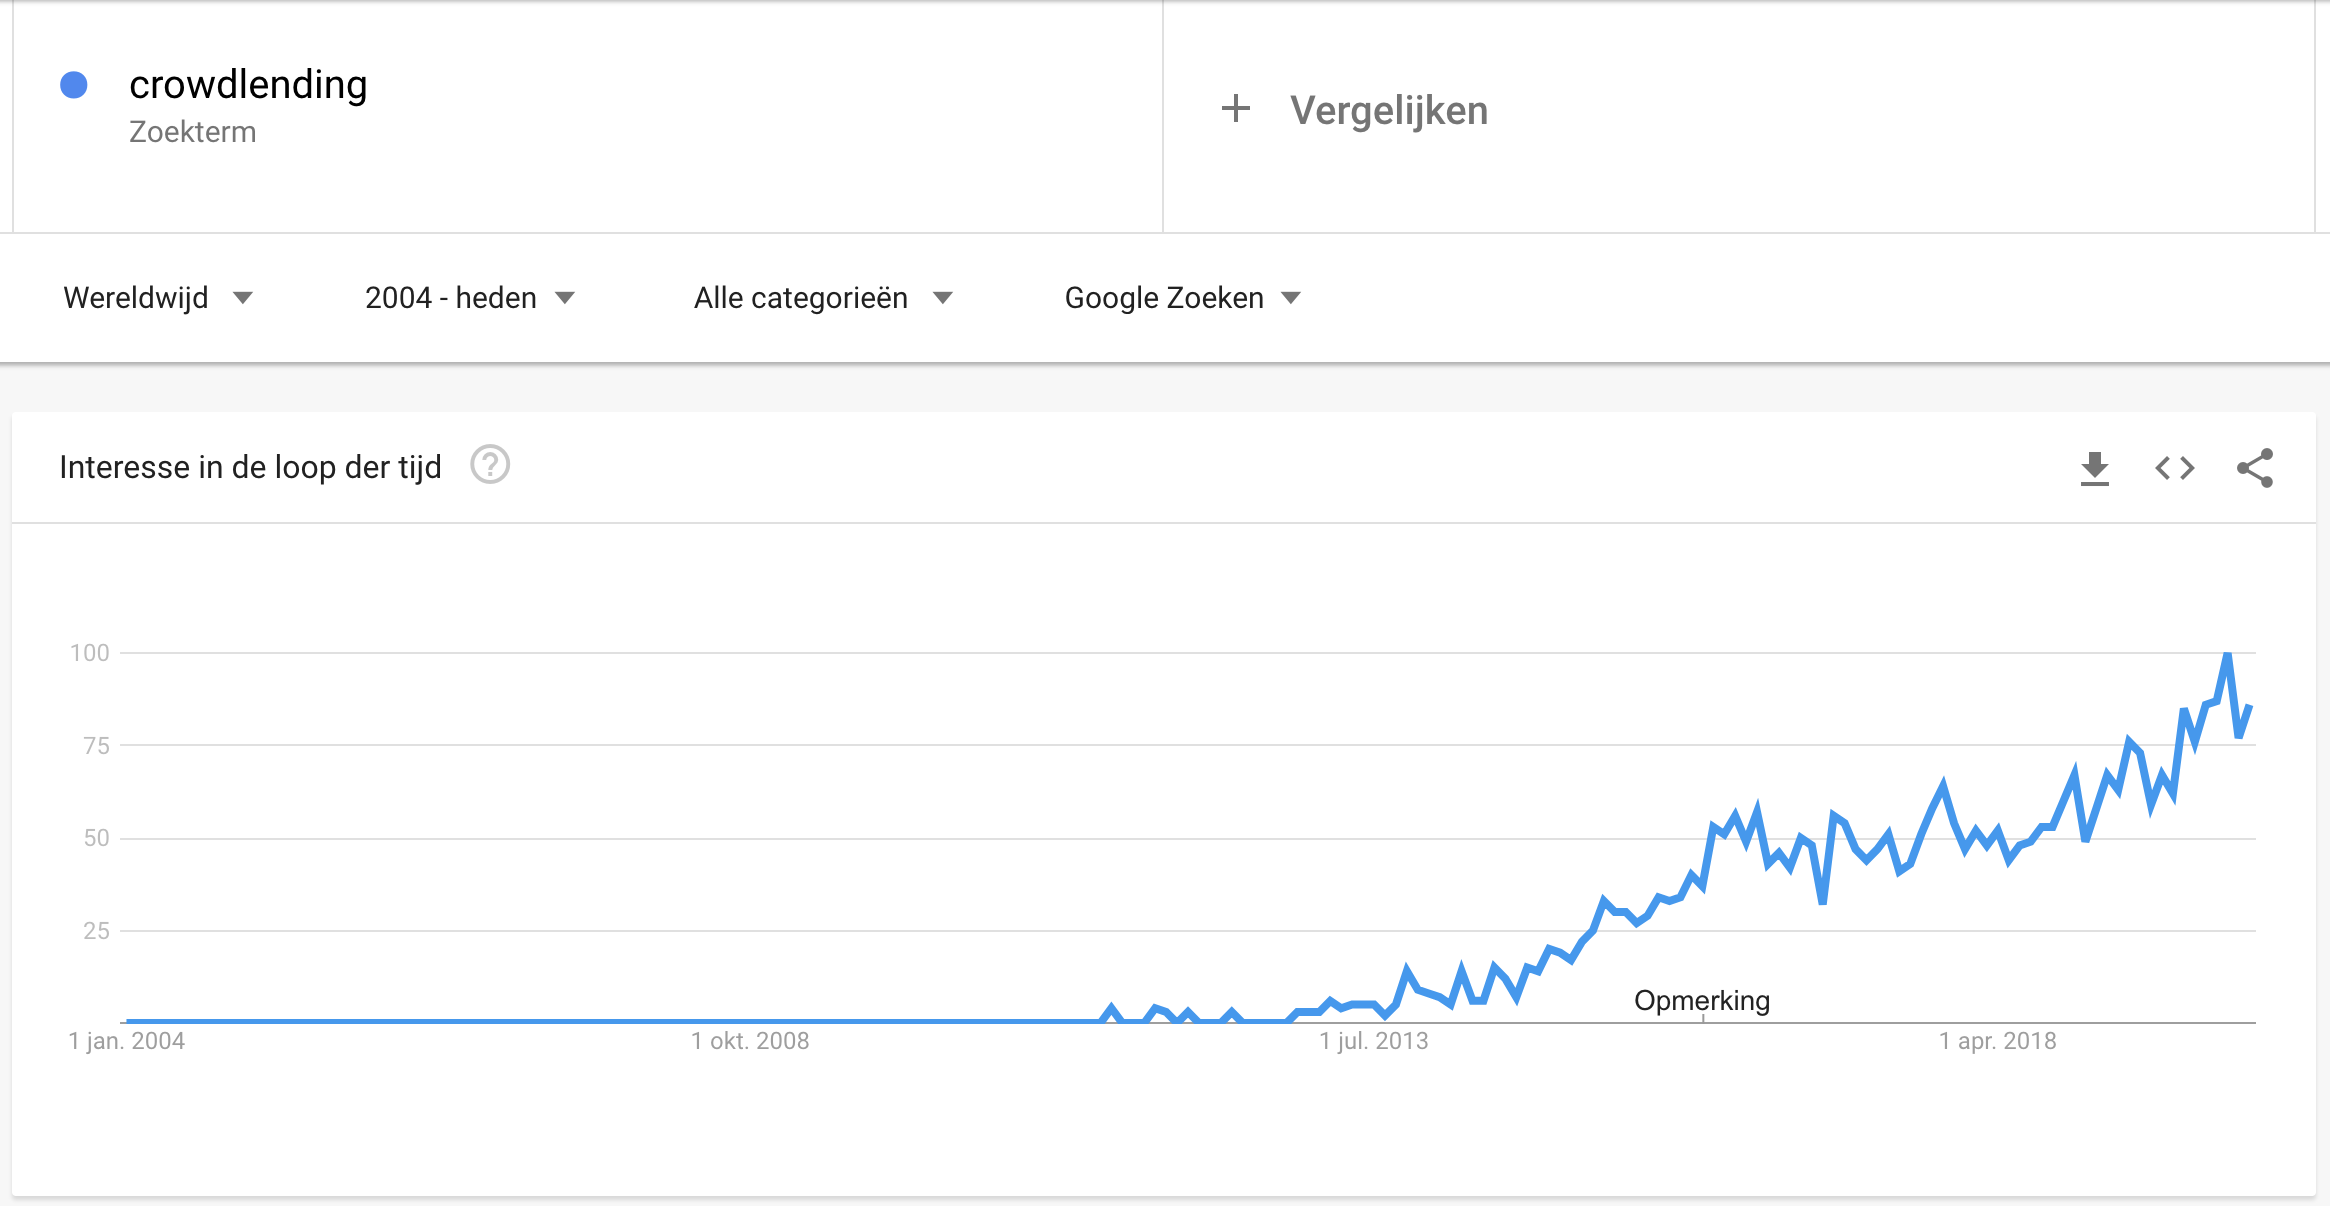Expand the Alle categorieën dropdown
This screenshot has height=1206, width=2330.
pos(823,298)
